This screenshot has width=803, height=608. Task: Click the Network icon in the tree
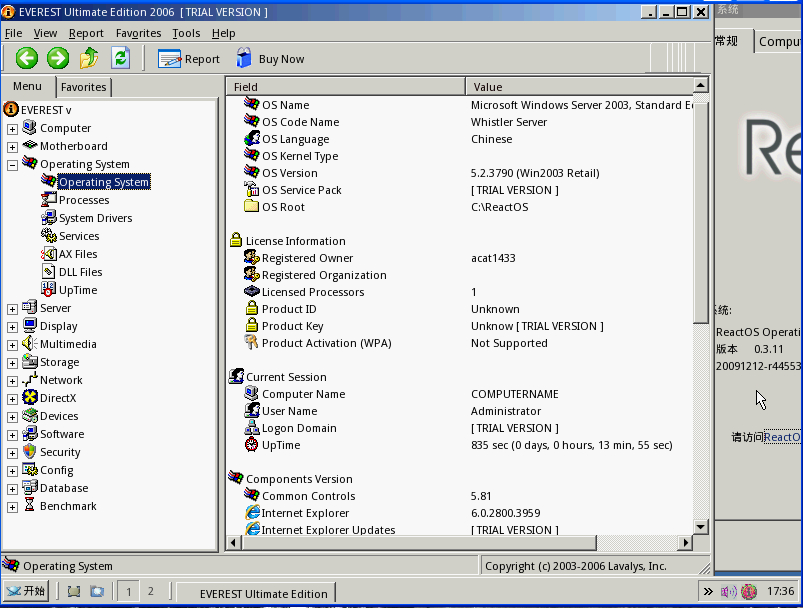point(30,380)
